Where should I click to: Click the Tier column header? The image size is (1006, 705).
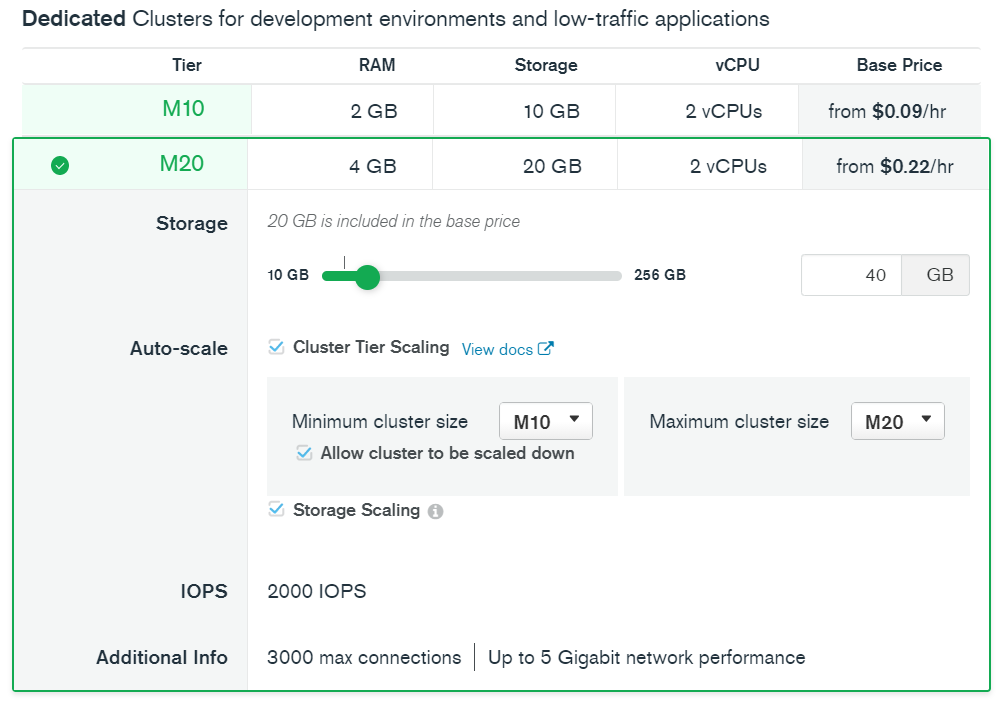coord(187,65)
